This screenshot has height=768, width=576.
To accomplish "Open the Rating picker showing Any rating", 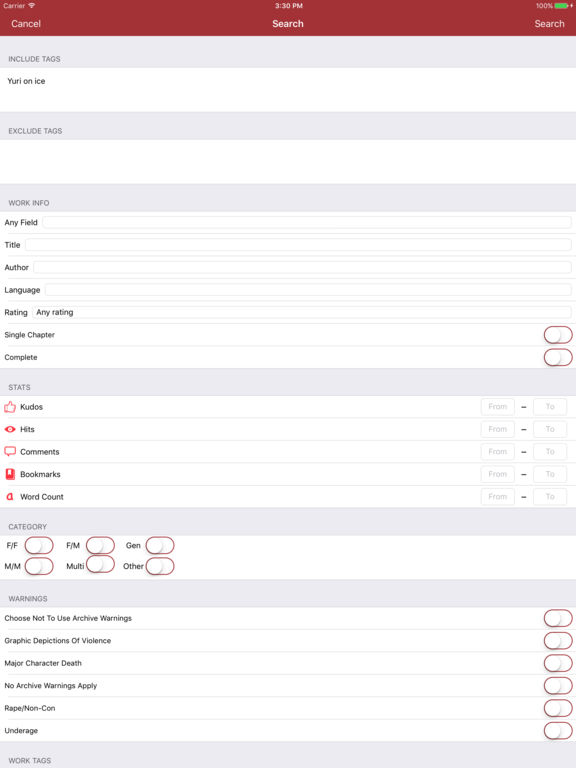I will [302, 312].
